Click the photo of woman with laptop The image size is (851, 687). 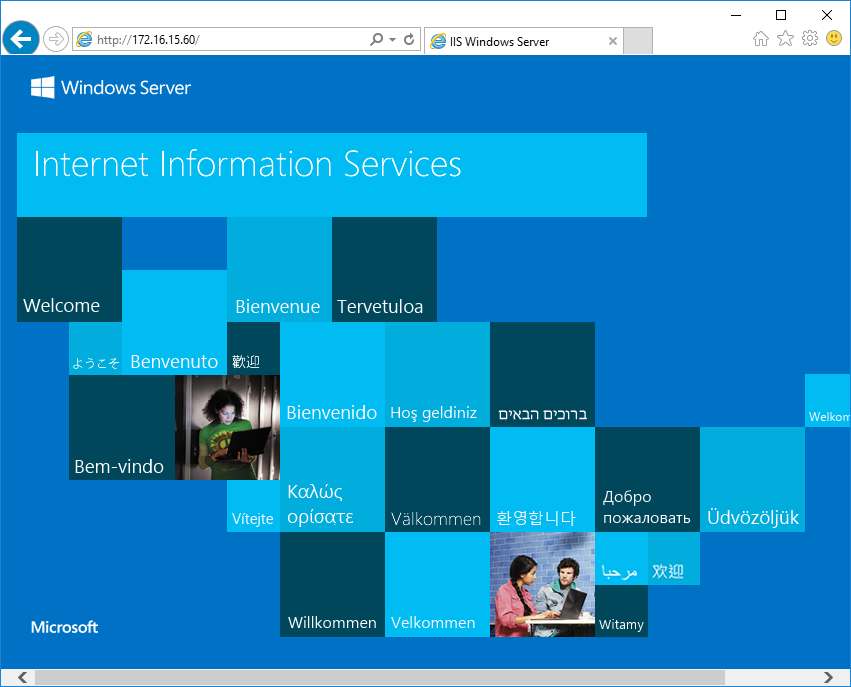(227, 427)
